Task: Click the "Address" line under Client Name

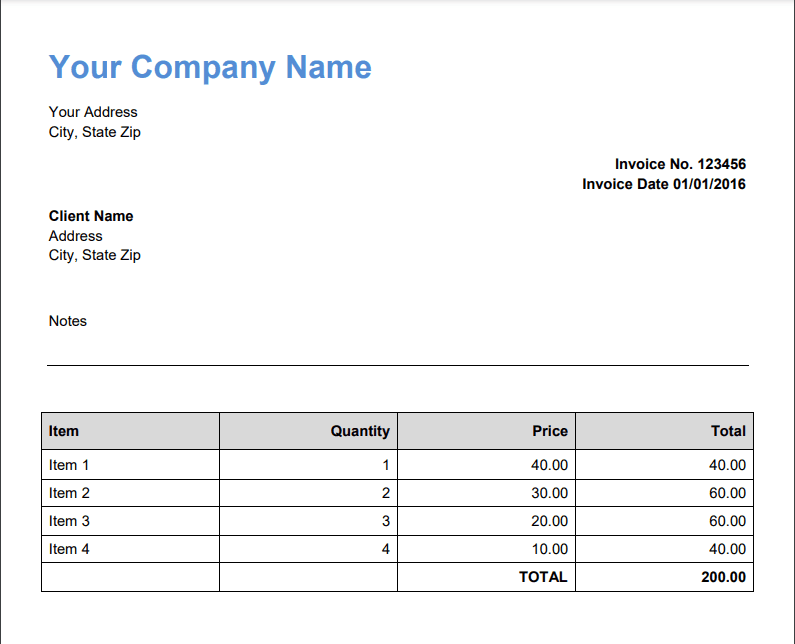Action: coord(76,236)
